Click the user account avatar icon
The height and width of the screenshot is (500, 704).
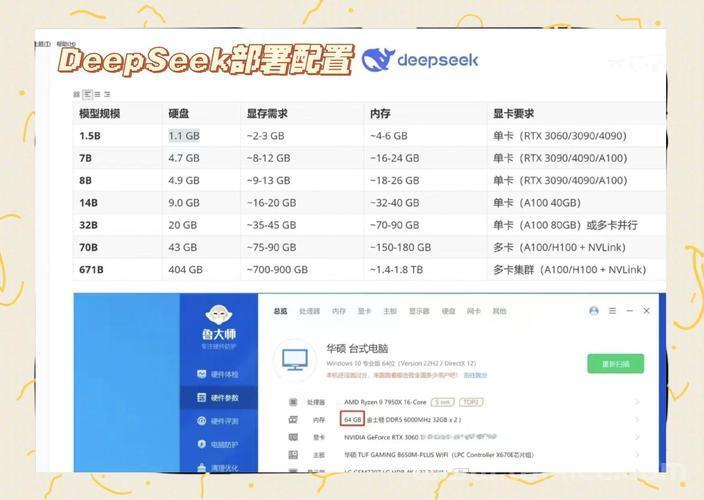pyautogui.click(x=594, y=311)
